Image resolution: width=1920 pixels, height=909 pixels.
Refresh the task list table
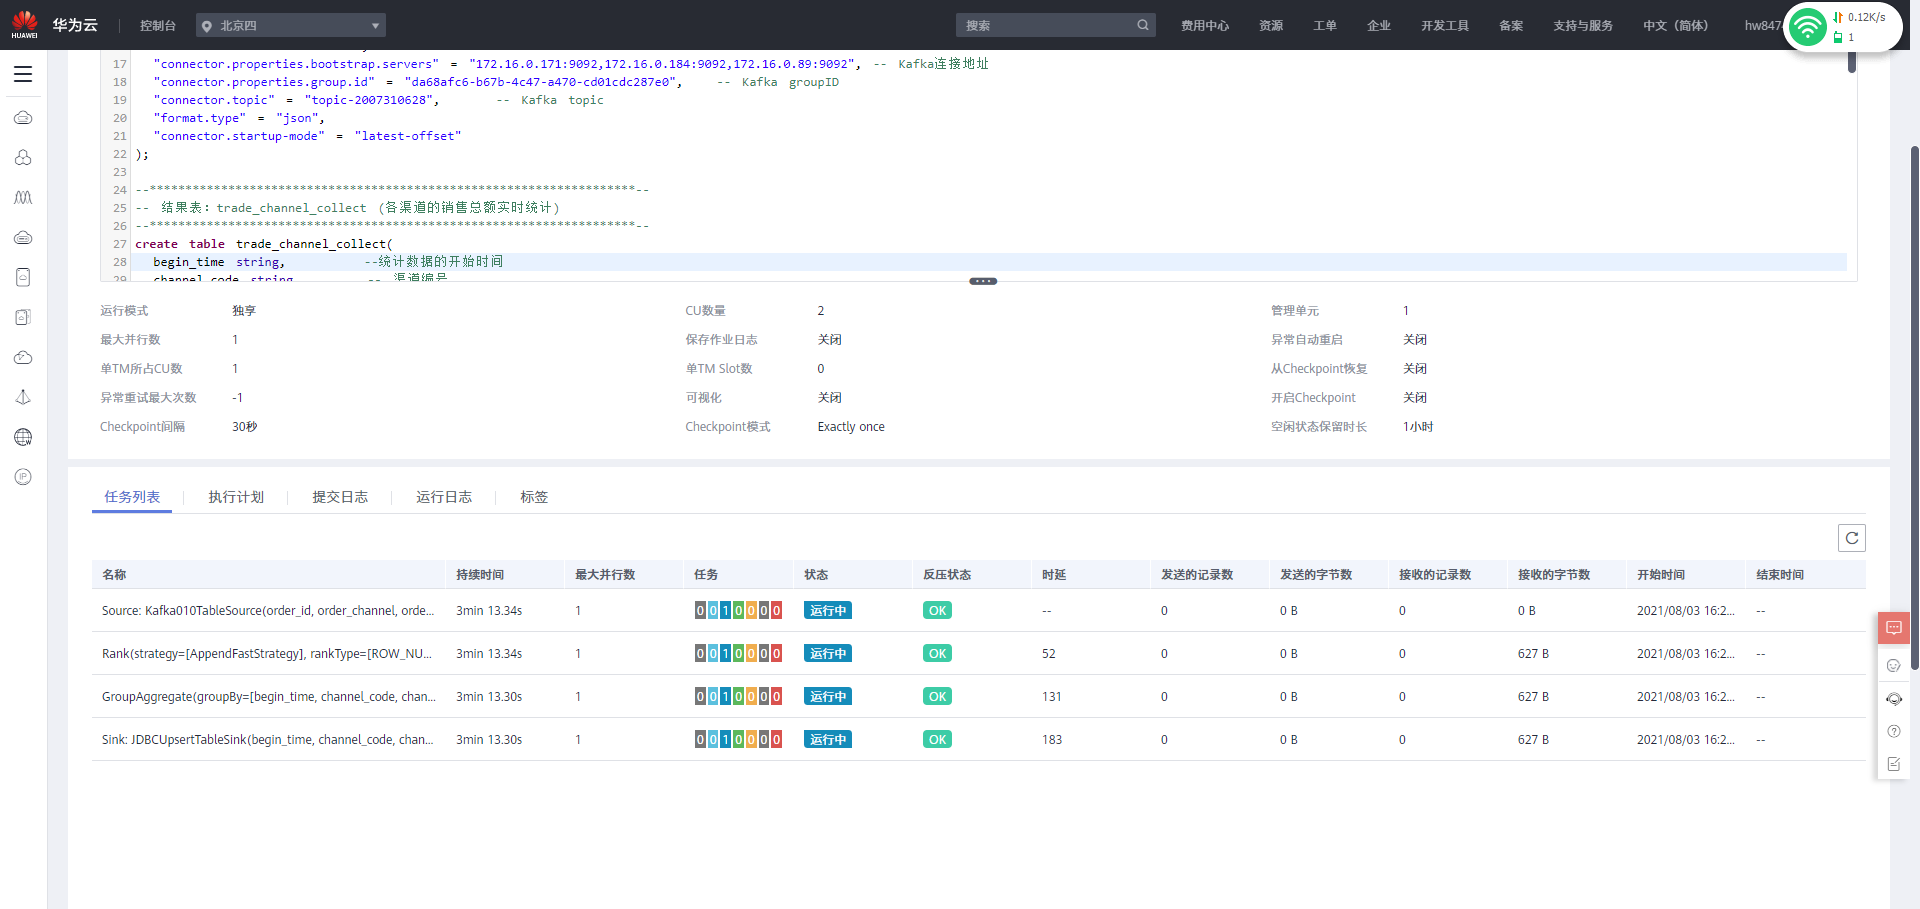pos(1851,538)
